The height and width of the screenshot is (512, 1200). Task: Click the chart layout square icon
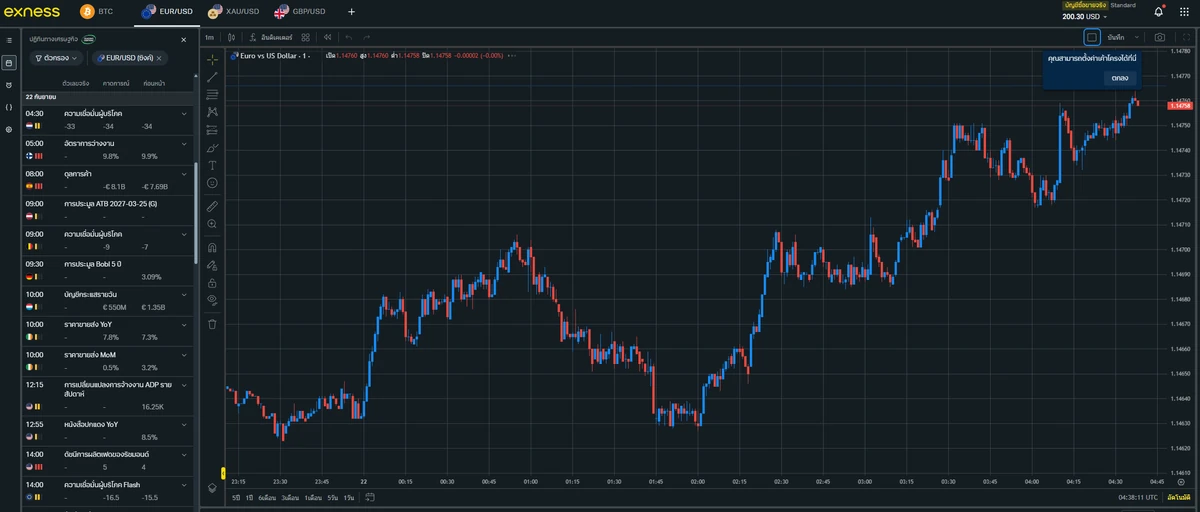click(x=1092, y=37)
